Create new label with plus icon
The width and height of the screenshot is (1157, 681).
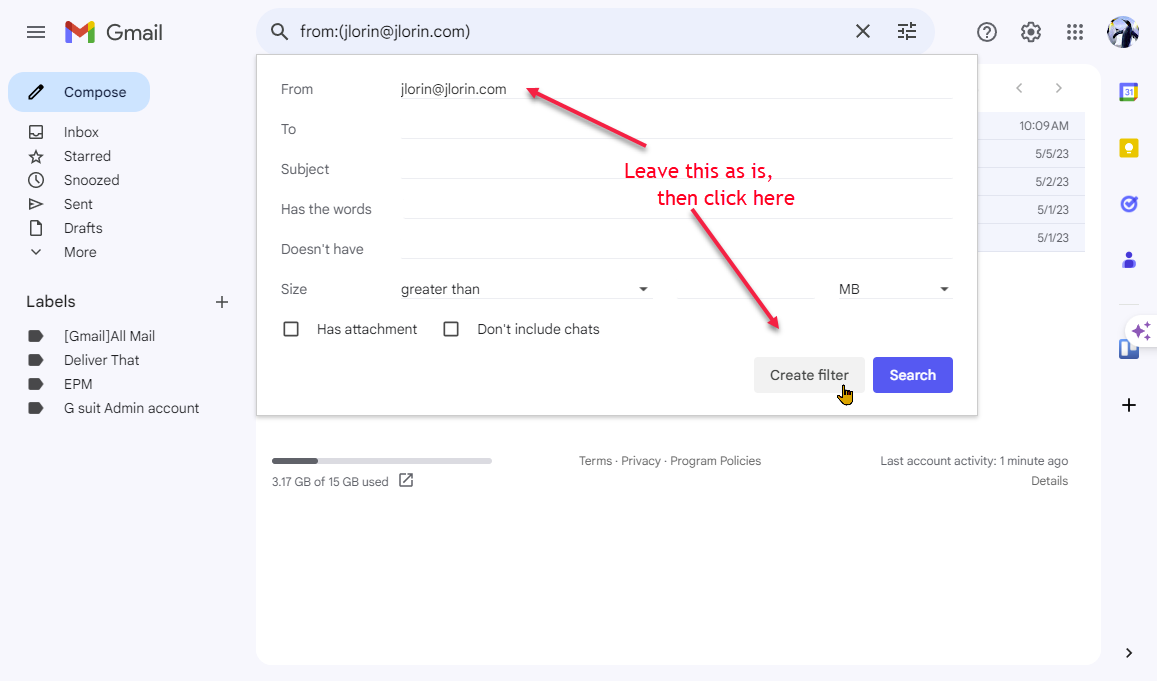(x=221, y=302)
